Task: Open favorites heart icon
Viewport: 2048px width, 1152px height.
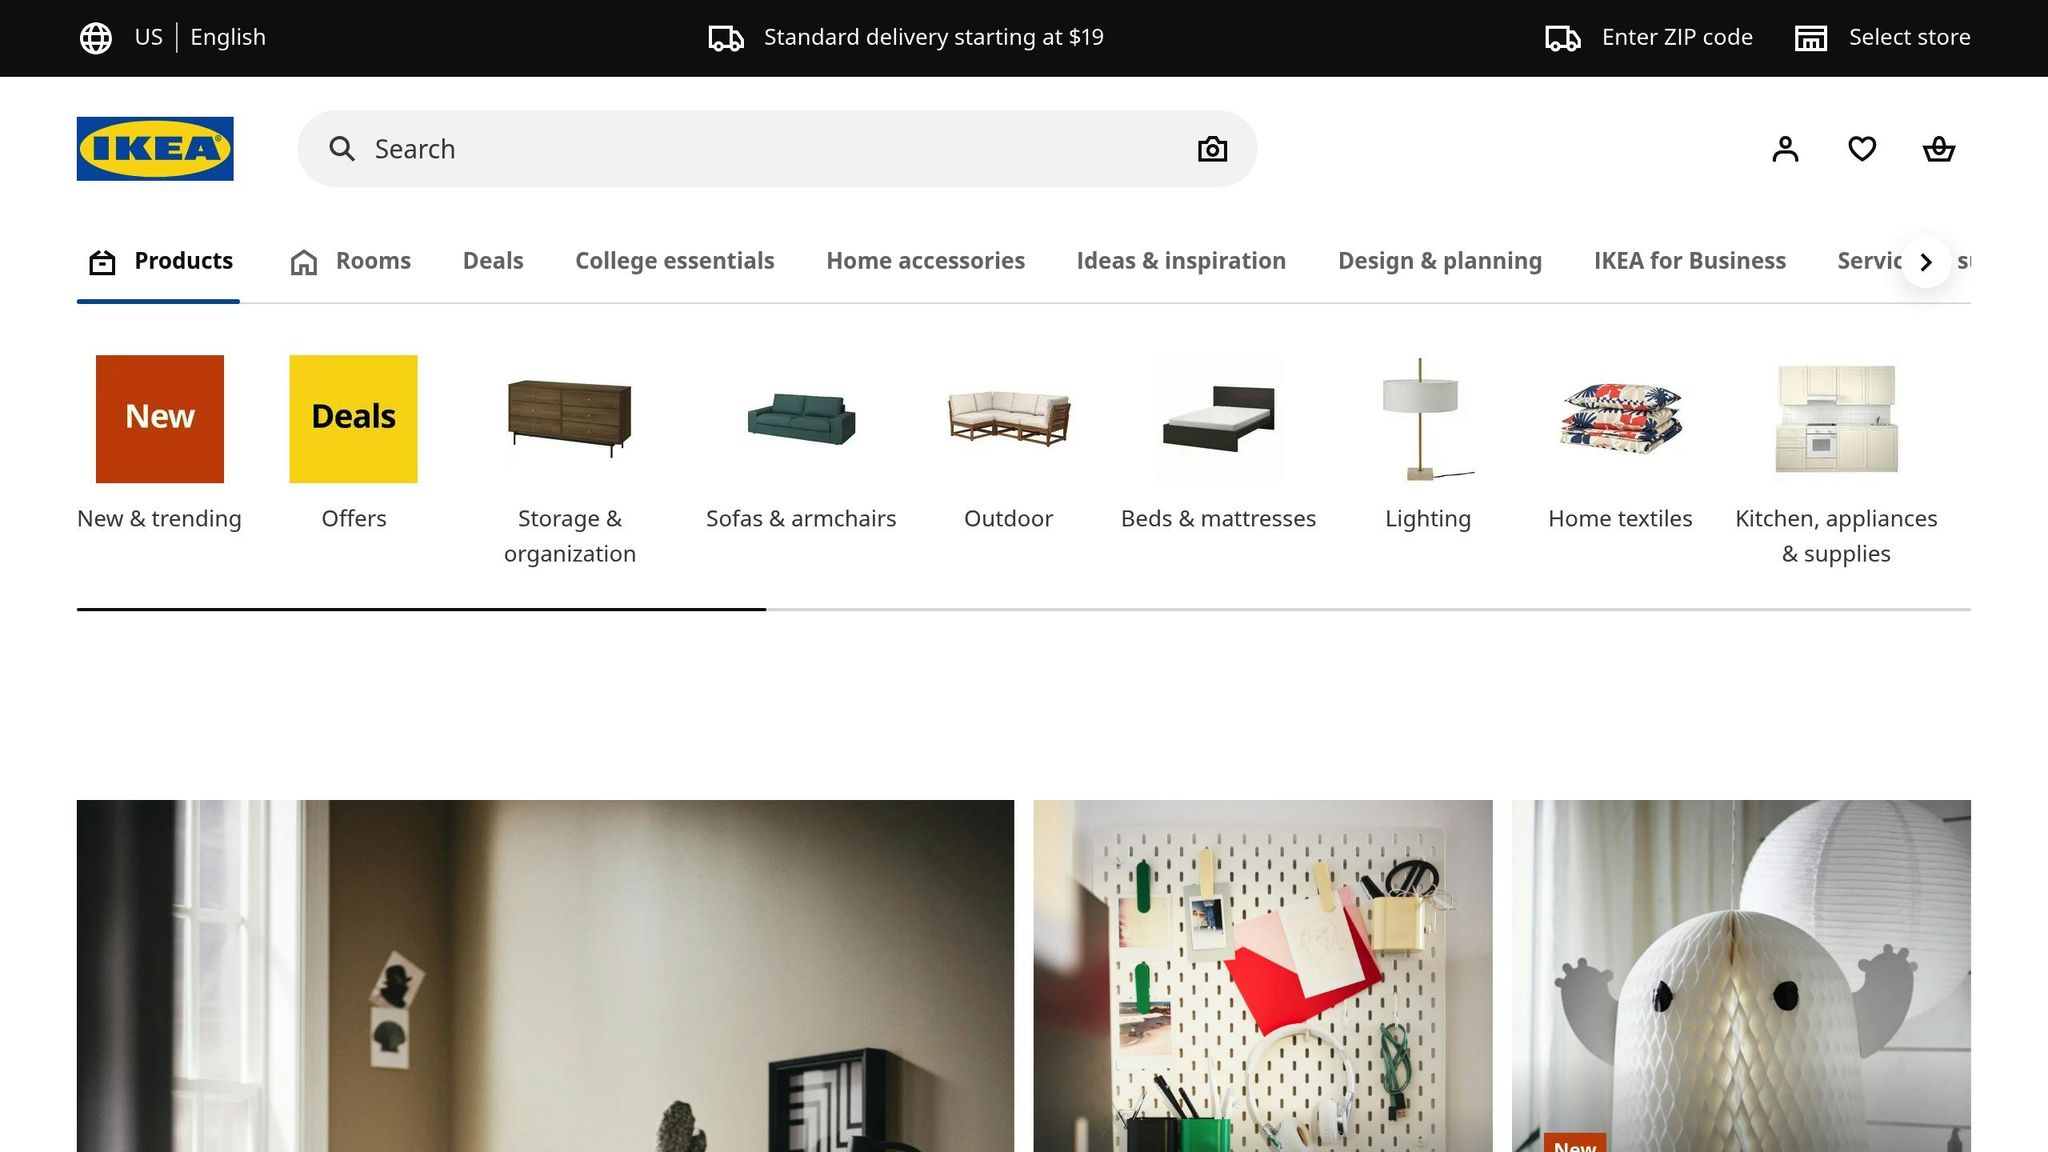Action: click(1862, 149)
